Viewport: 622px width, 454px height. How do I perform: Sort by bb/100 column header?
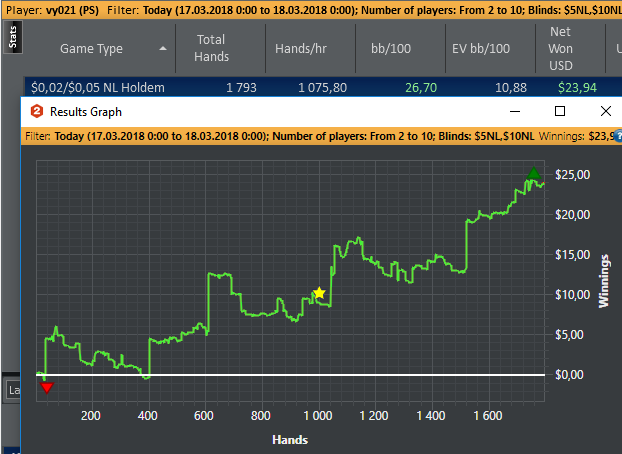(391, 48)
